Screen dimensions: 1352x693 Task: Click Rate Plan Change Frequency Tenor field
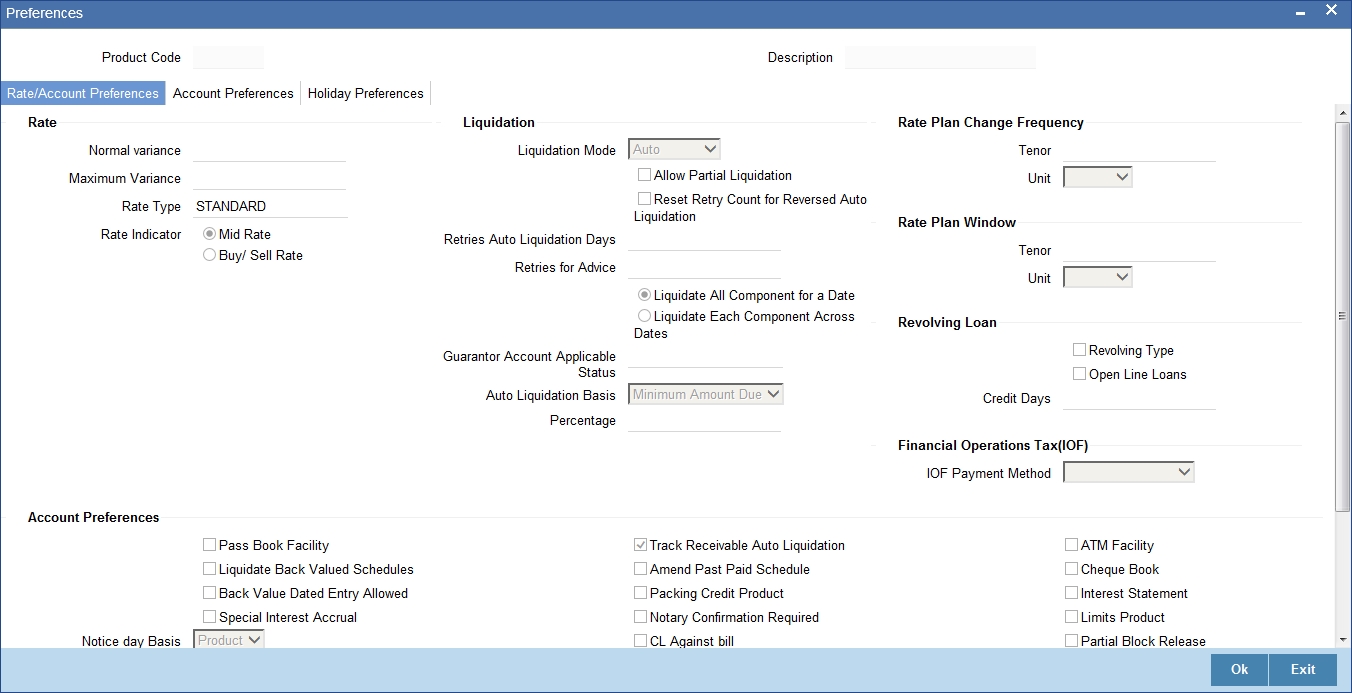[1139, 150]
